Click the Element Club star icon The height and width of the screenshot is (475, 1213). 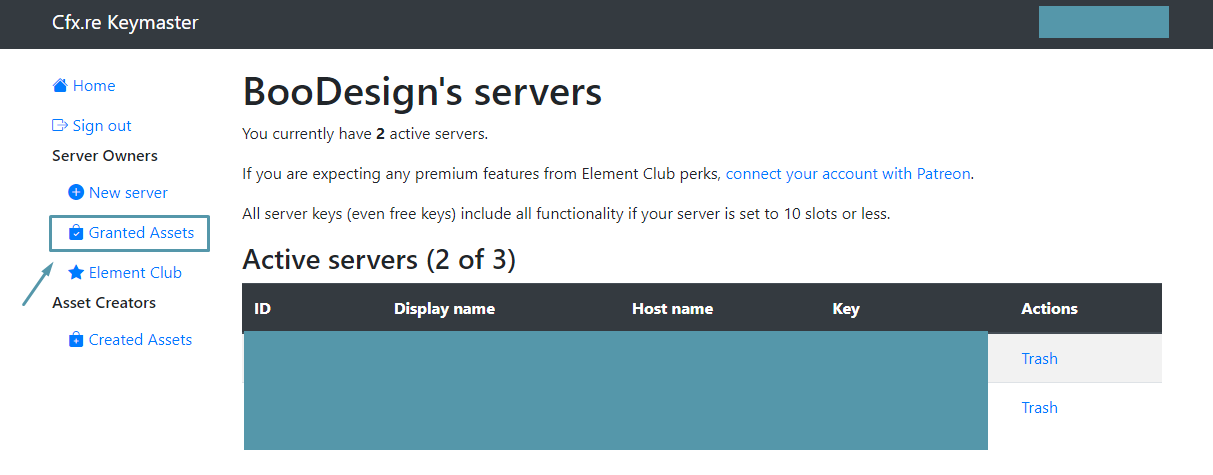(x=76, y=272)
